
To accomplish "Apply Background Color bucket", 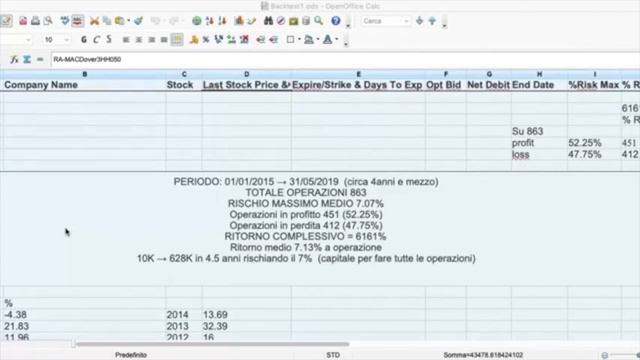I will [x=309, y=40].
